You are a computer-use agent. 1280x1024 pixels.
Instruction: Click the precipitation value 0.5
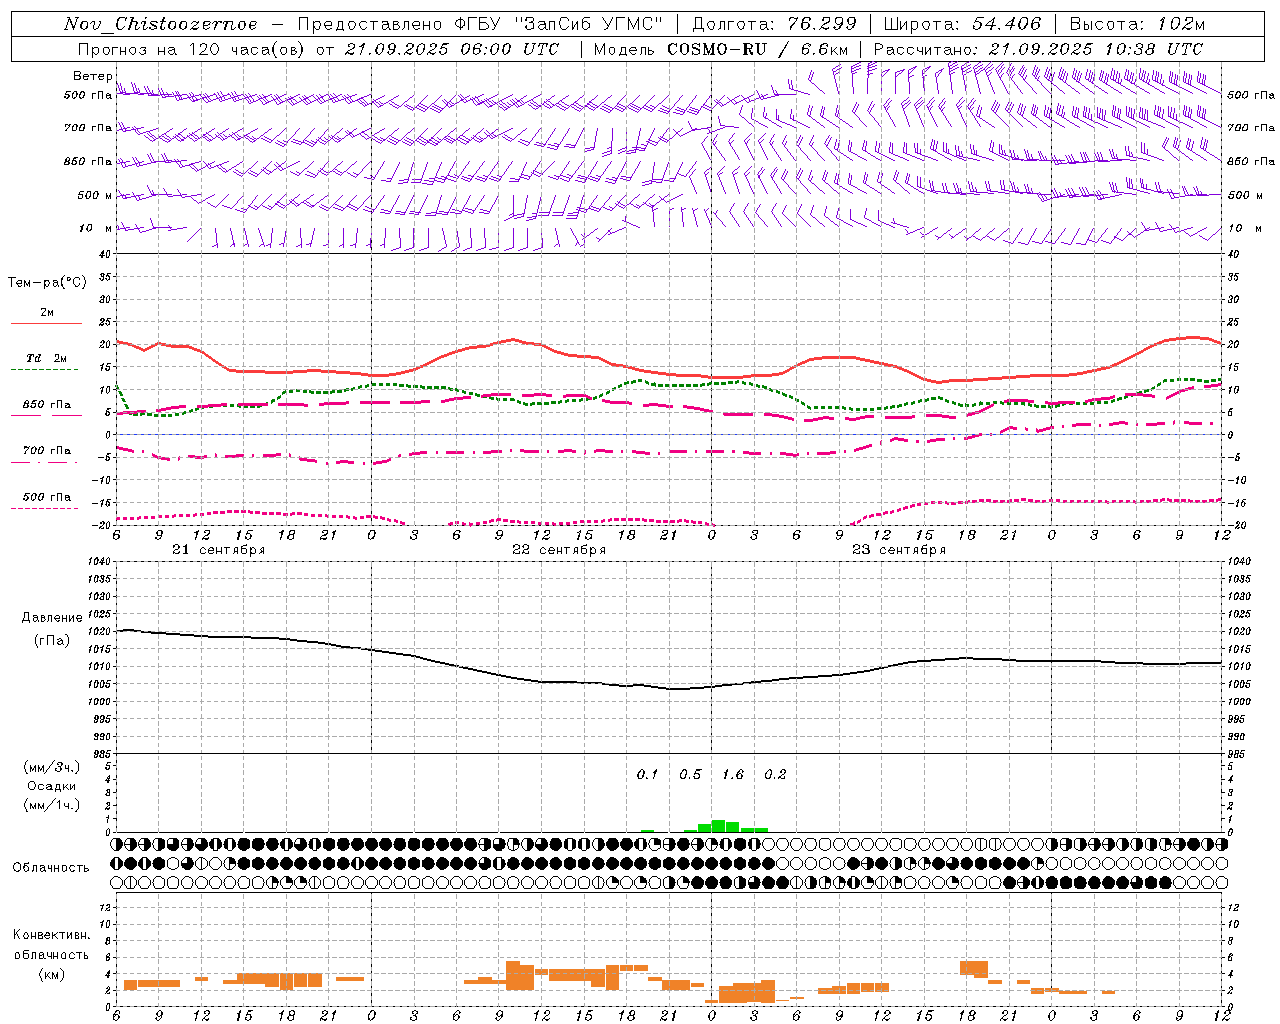pyautogui.click(x=690, y=775)
